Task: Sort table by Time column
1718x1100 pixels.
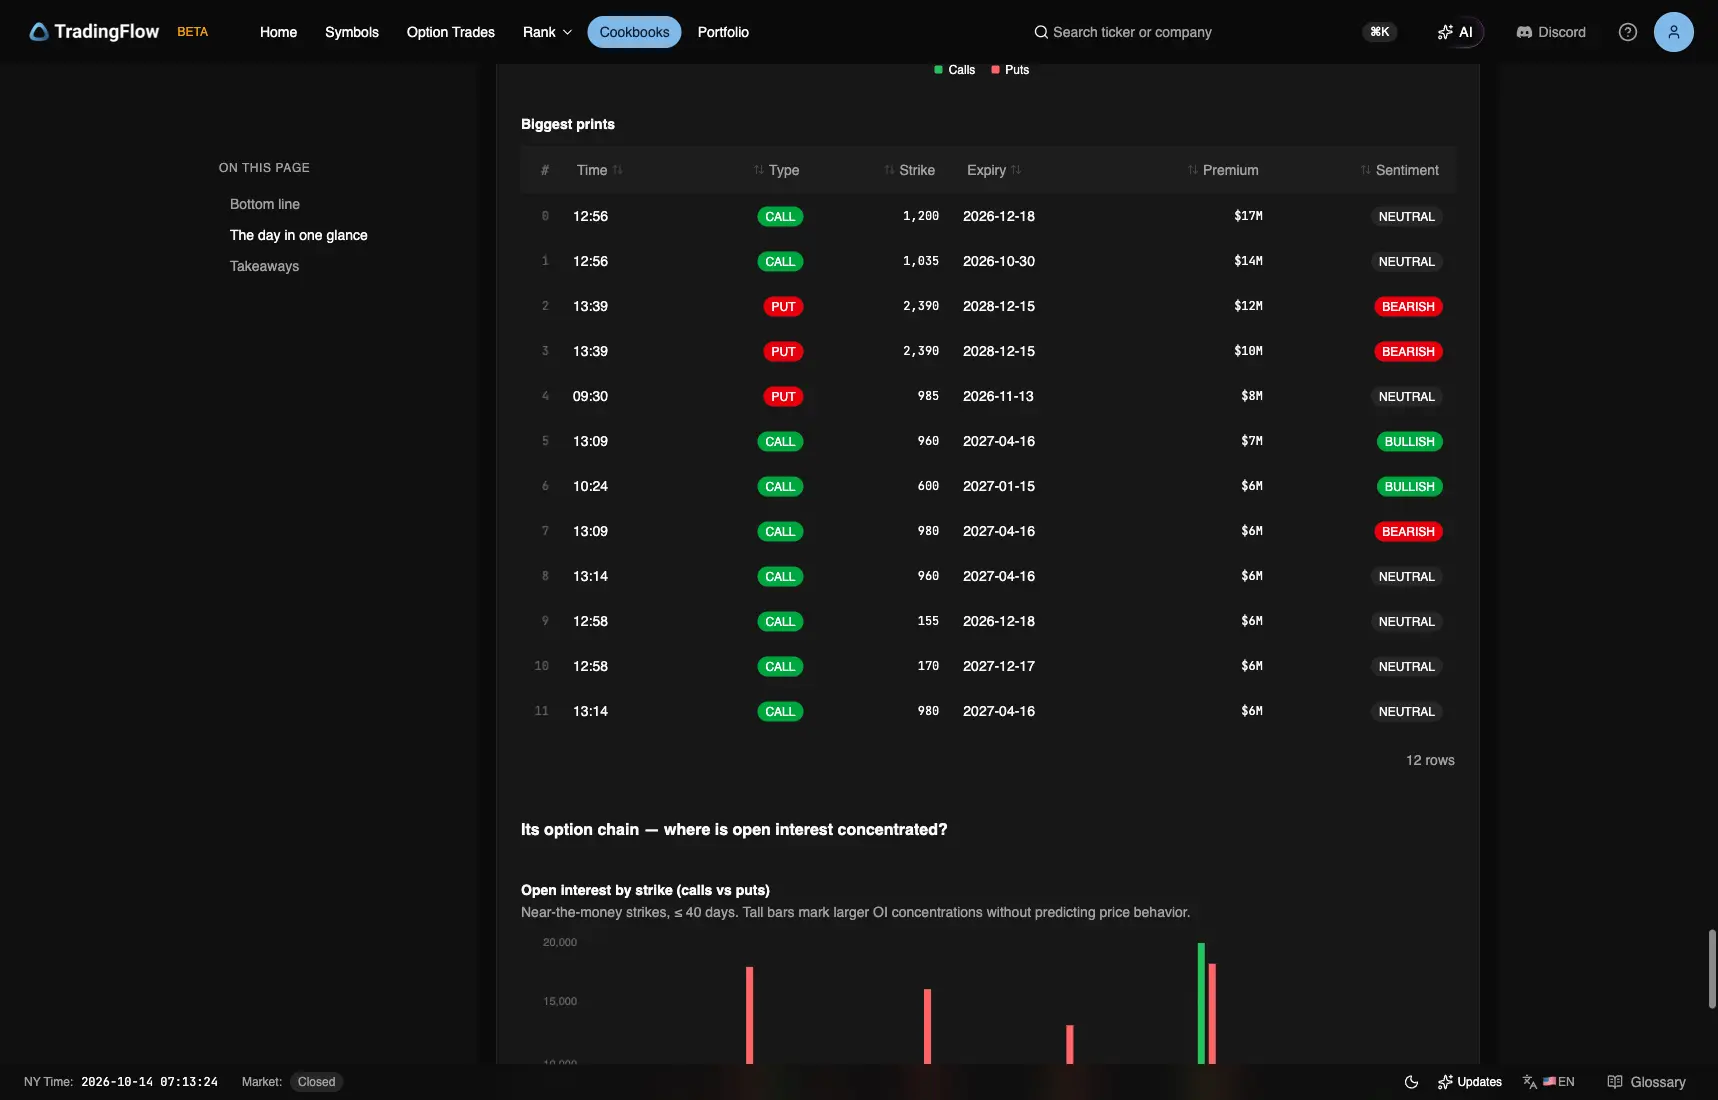Action: (x=599, y=170)
